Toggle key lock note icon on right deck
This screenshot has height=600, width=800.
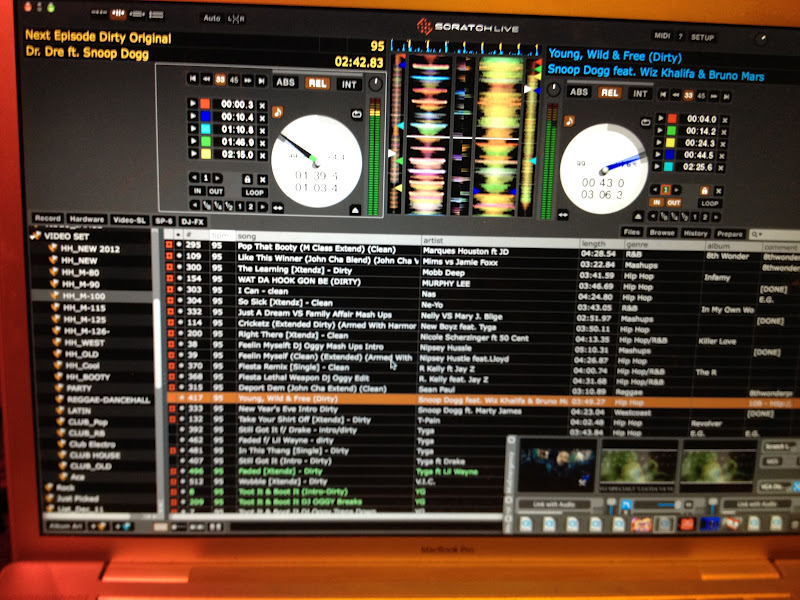[569, 121]
